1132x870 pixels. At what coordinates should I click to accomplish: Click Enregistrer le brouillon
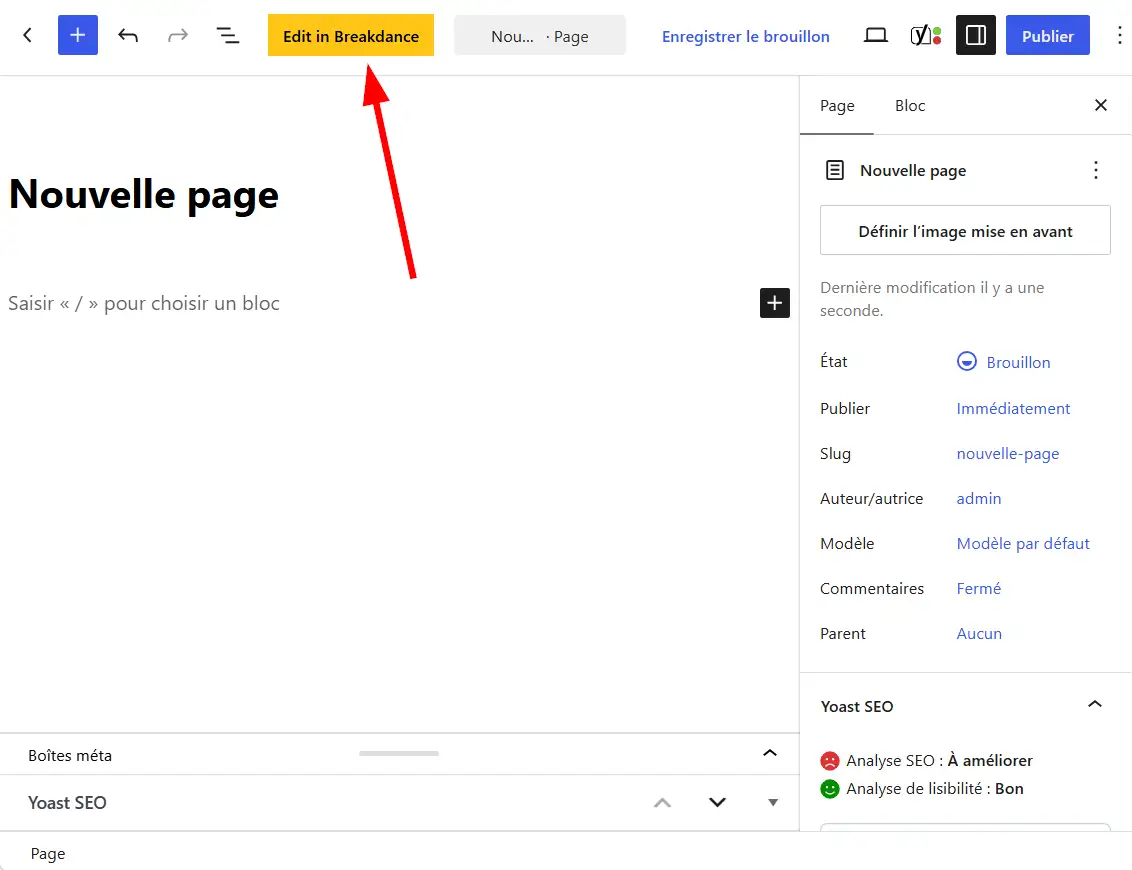coord(745,36)
